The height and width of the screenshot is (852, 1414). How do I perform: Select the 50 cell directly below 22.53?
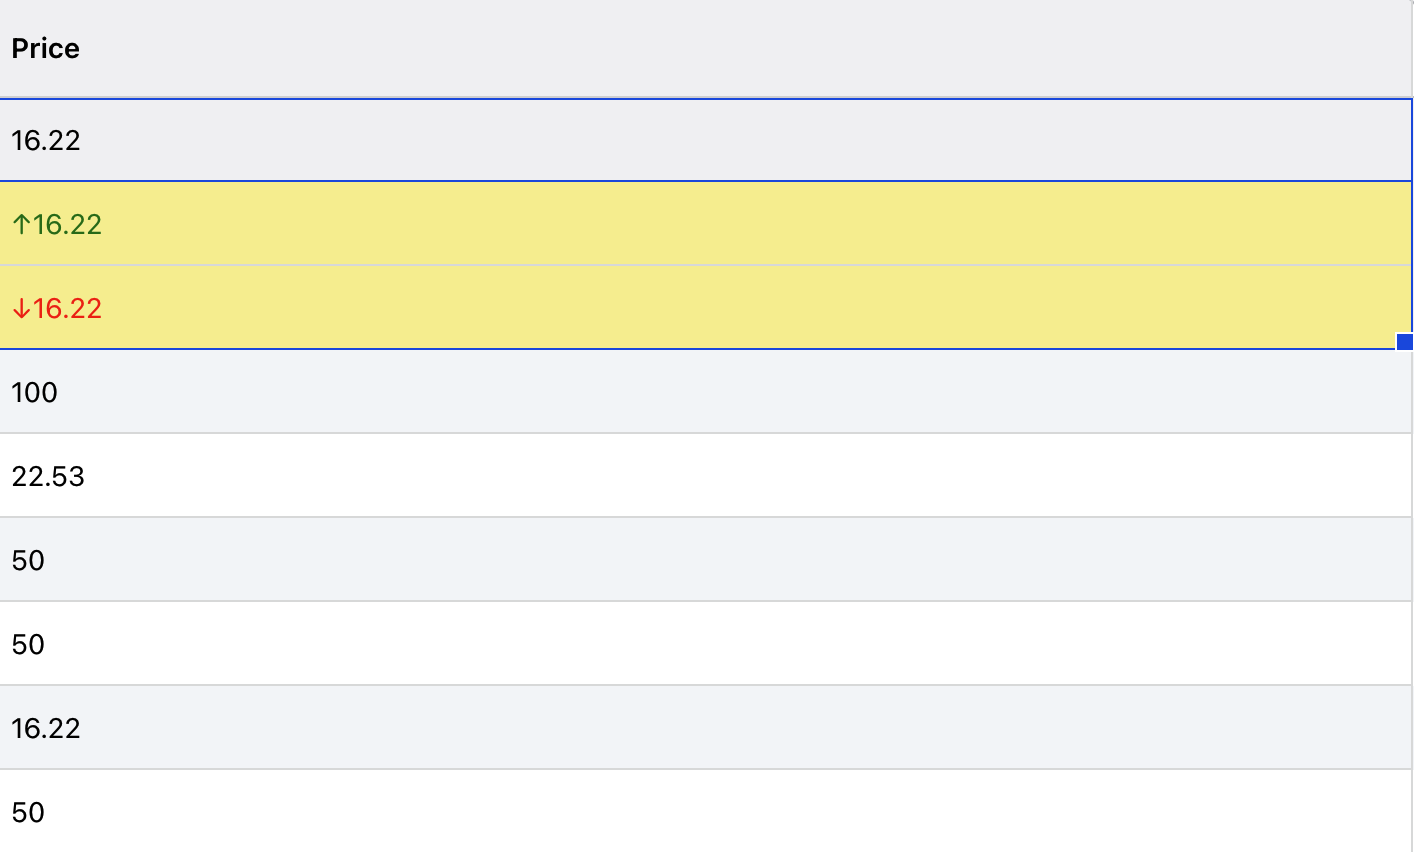28,560
